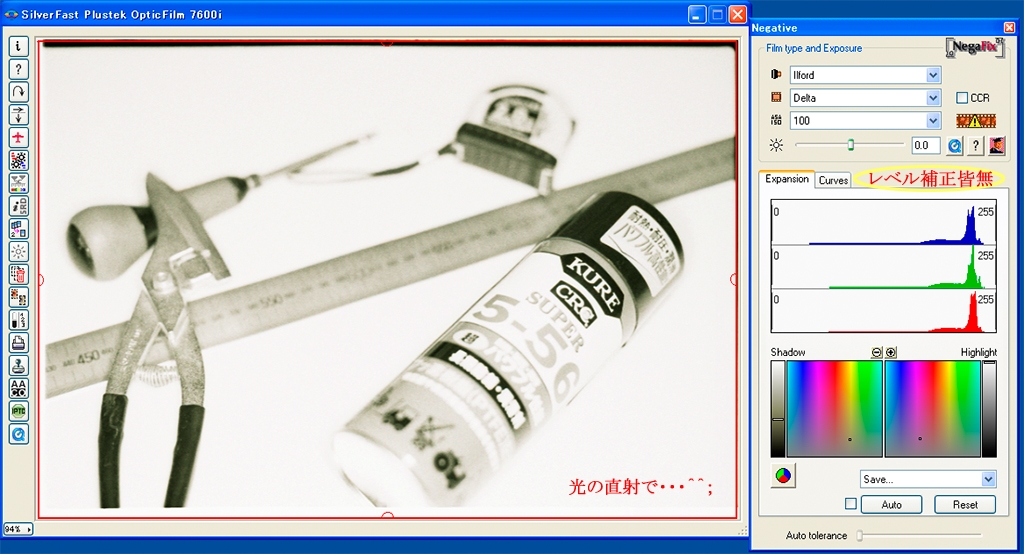Click the Auto tolerance slider handle
1024x554 pixels.
pyautogui.click(x=860, y=536)
